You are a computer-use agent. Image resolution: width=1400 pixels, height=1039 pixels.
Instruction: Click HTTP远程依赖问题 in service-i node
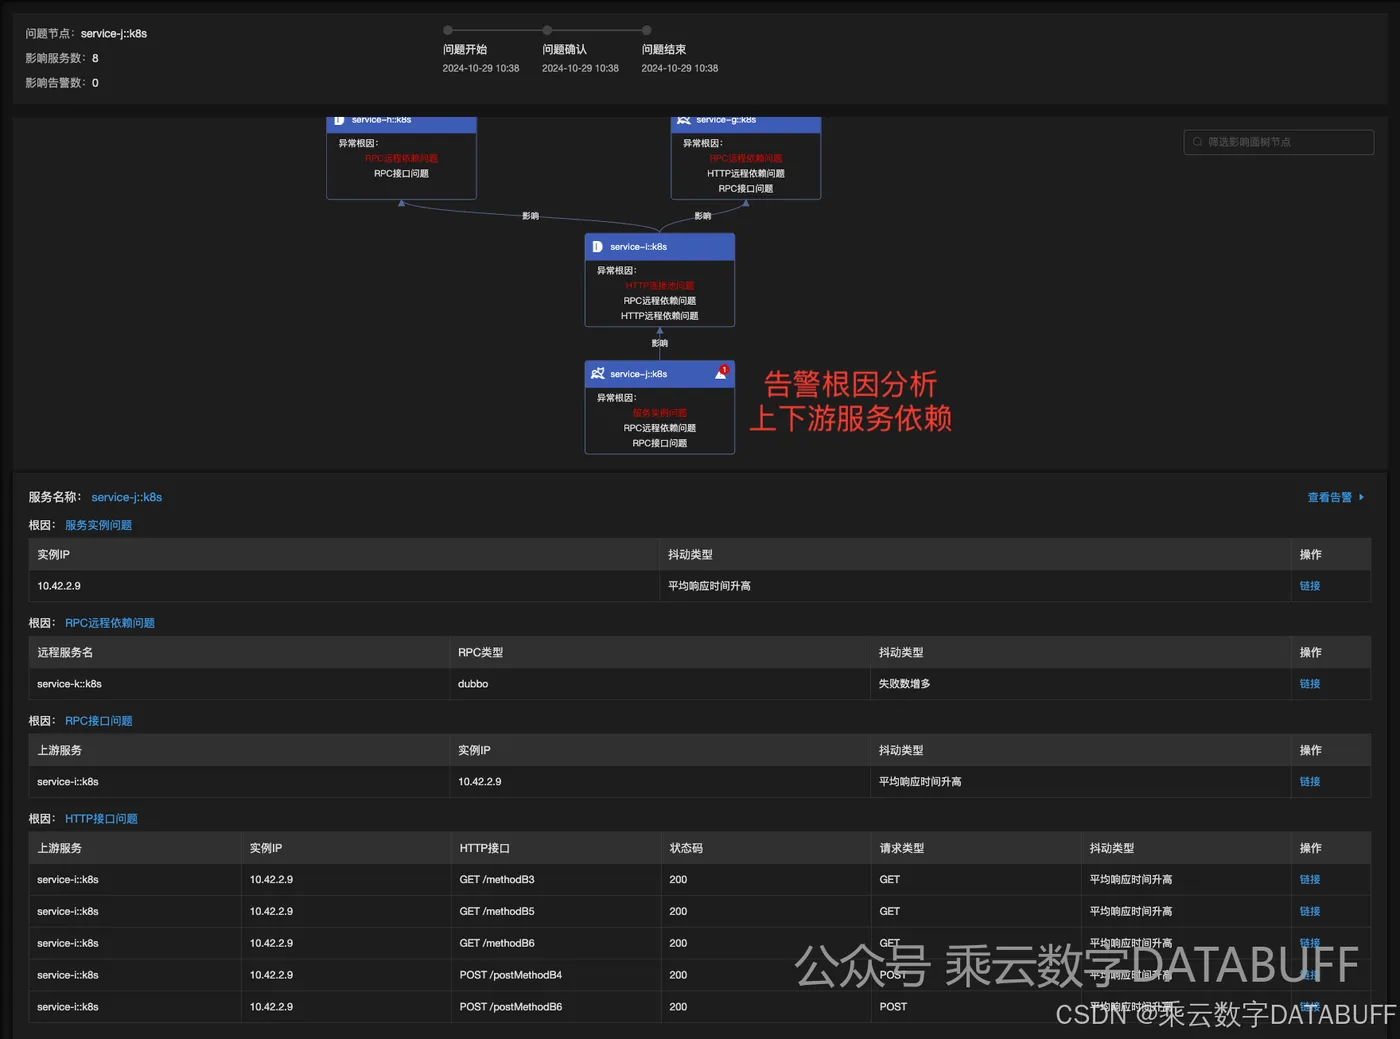click(660, 316)
